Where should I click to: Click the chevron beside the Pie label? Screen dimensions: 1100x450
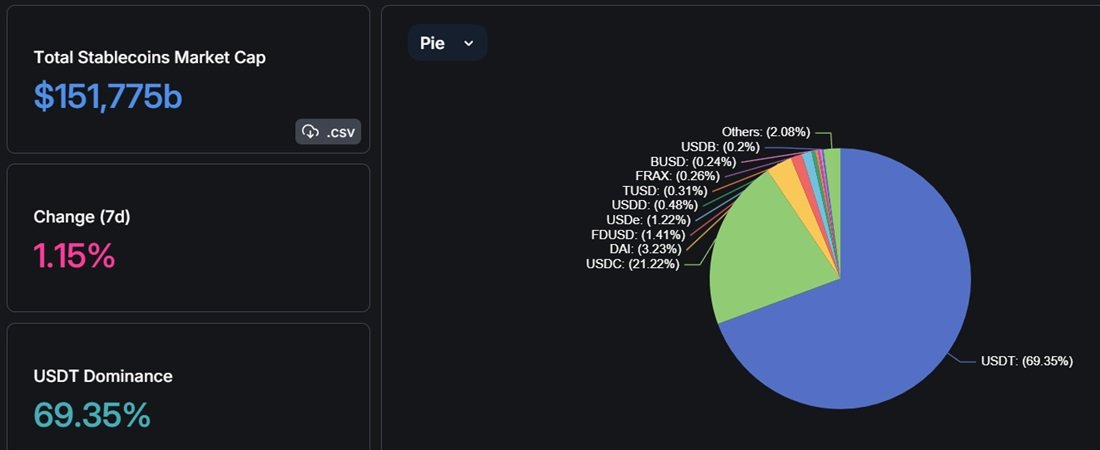[469, 44]
